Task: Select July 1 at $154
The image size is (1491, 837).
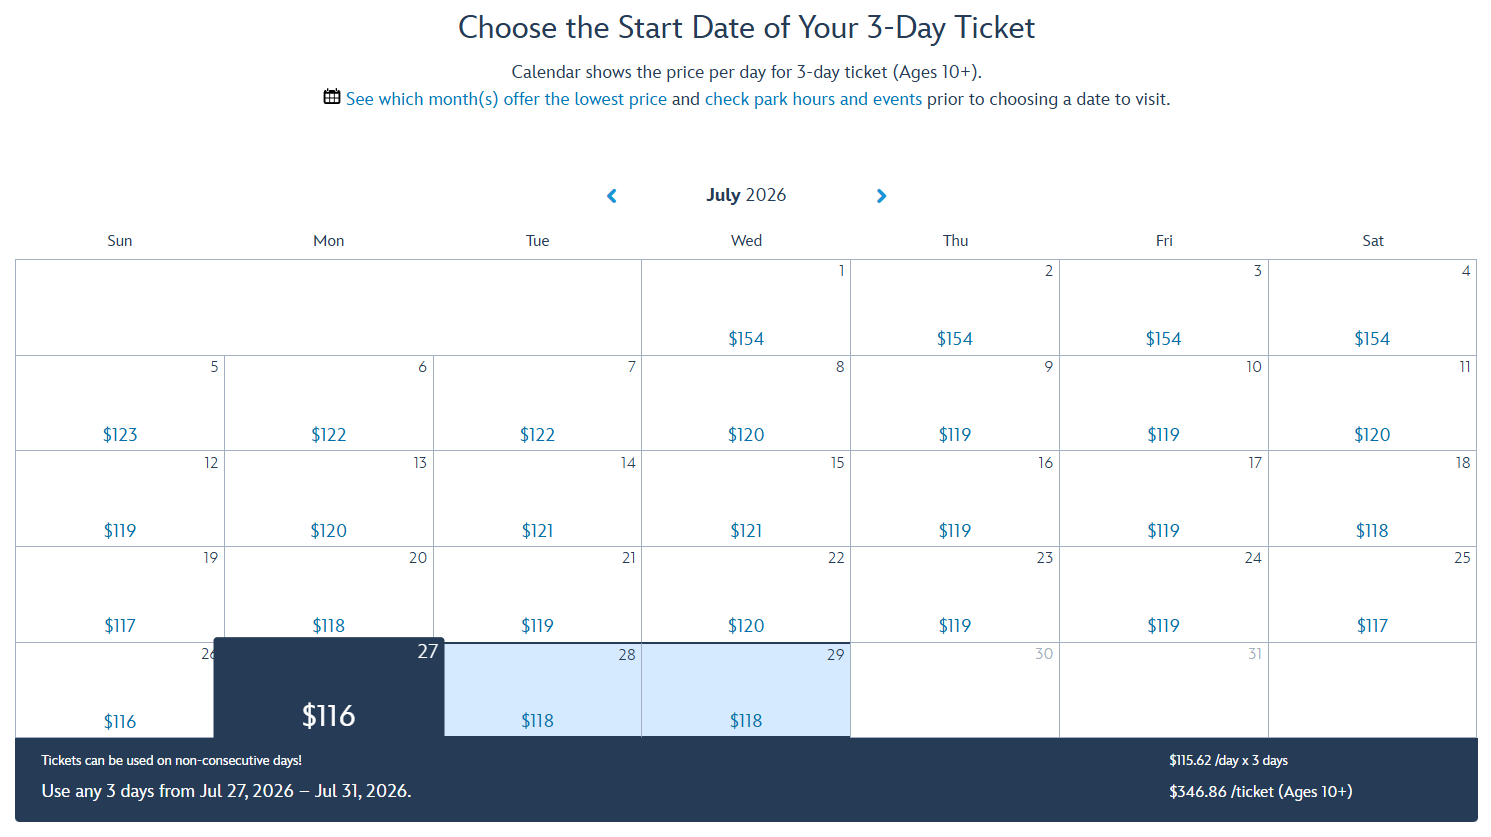Action: point(746,308)
